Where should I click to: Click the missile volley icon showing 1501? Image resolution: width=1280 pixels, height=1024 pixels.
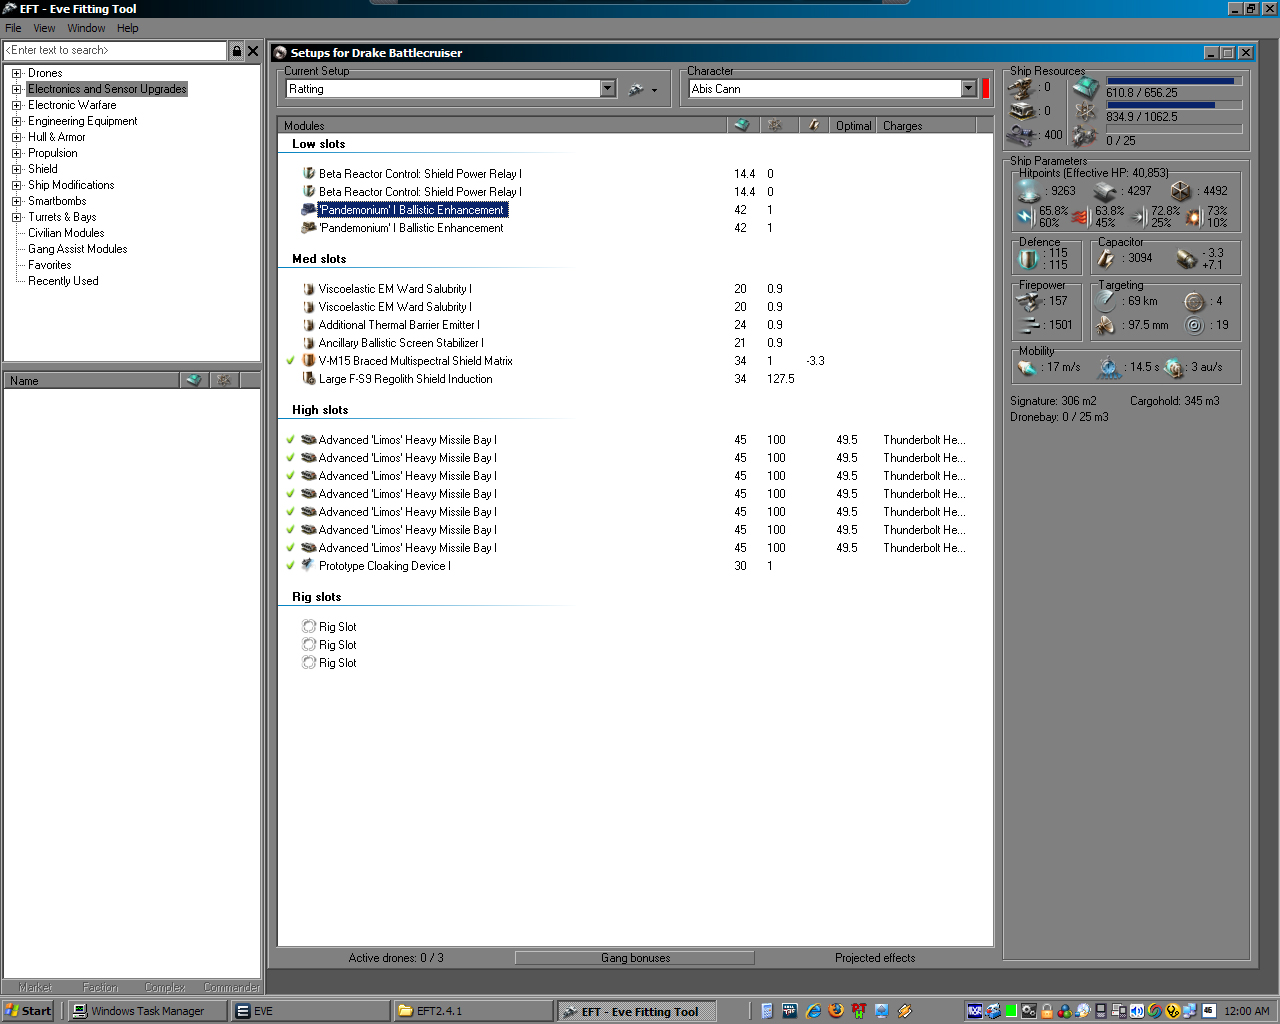pyautogui.click(x=1029, y=325)
